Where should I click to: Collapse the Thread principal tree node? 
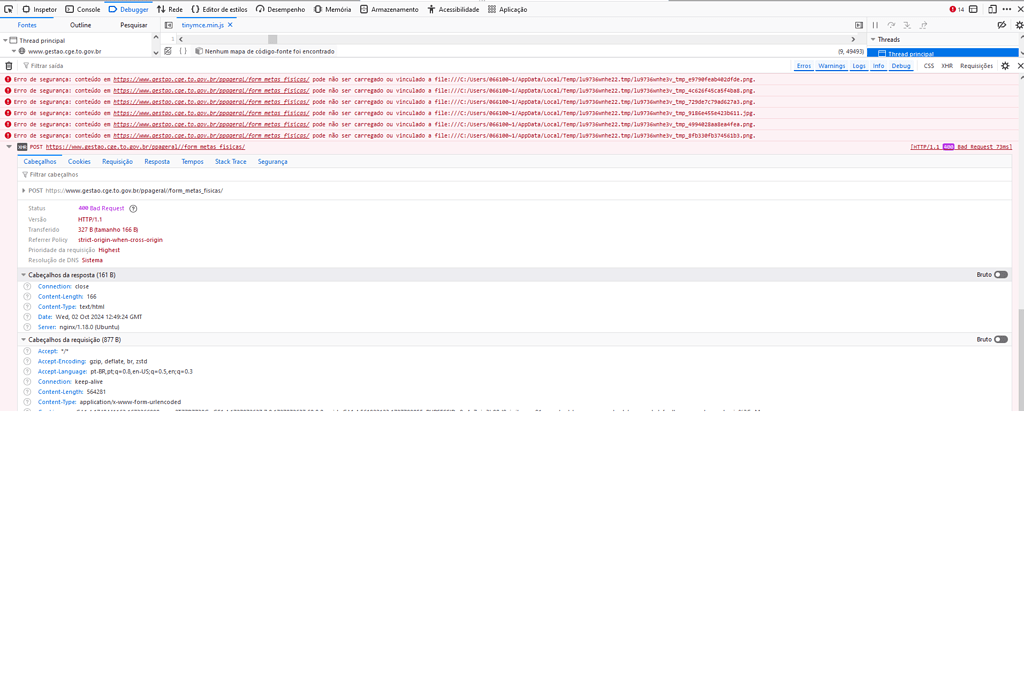pyautogui.click(x=6, y=41)
